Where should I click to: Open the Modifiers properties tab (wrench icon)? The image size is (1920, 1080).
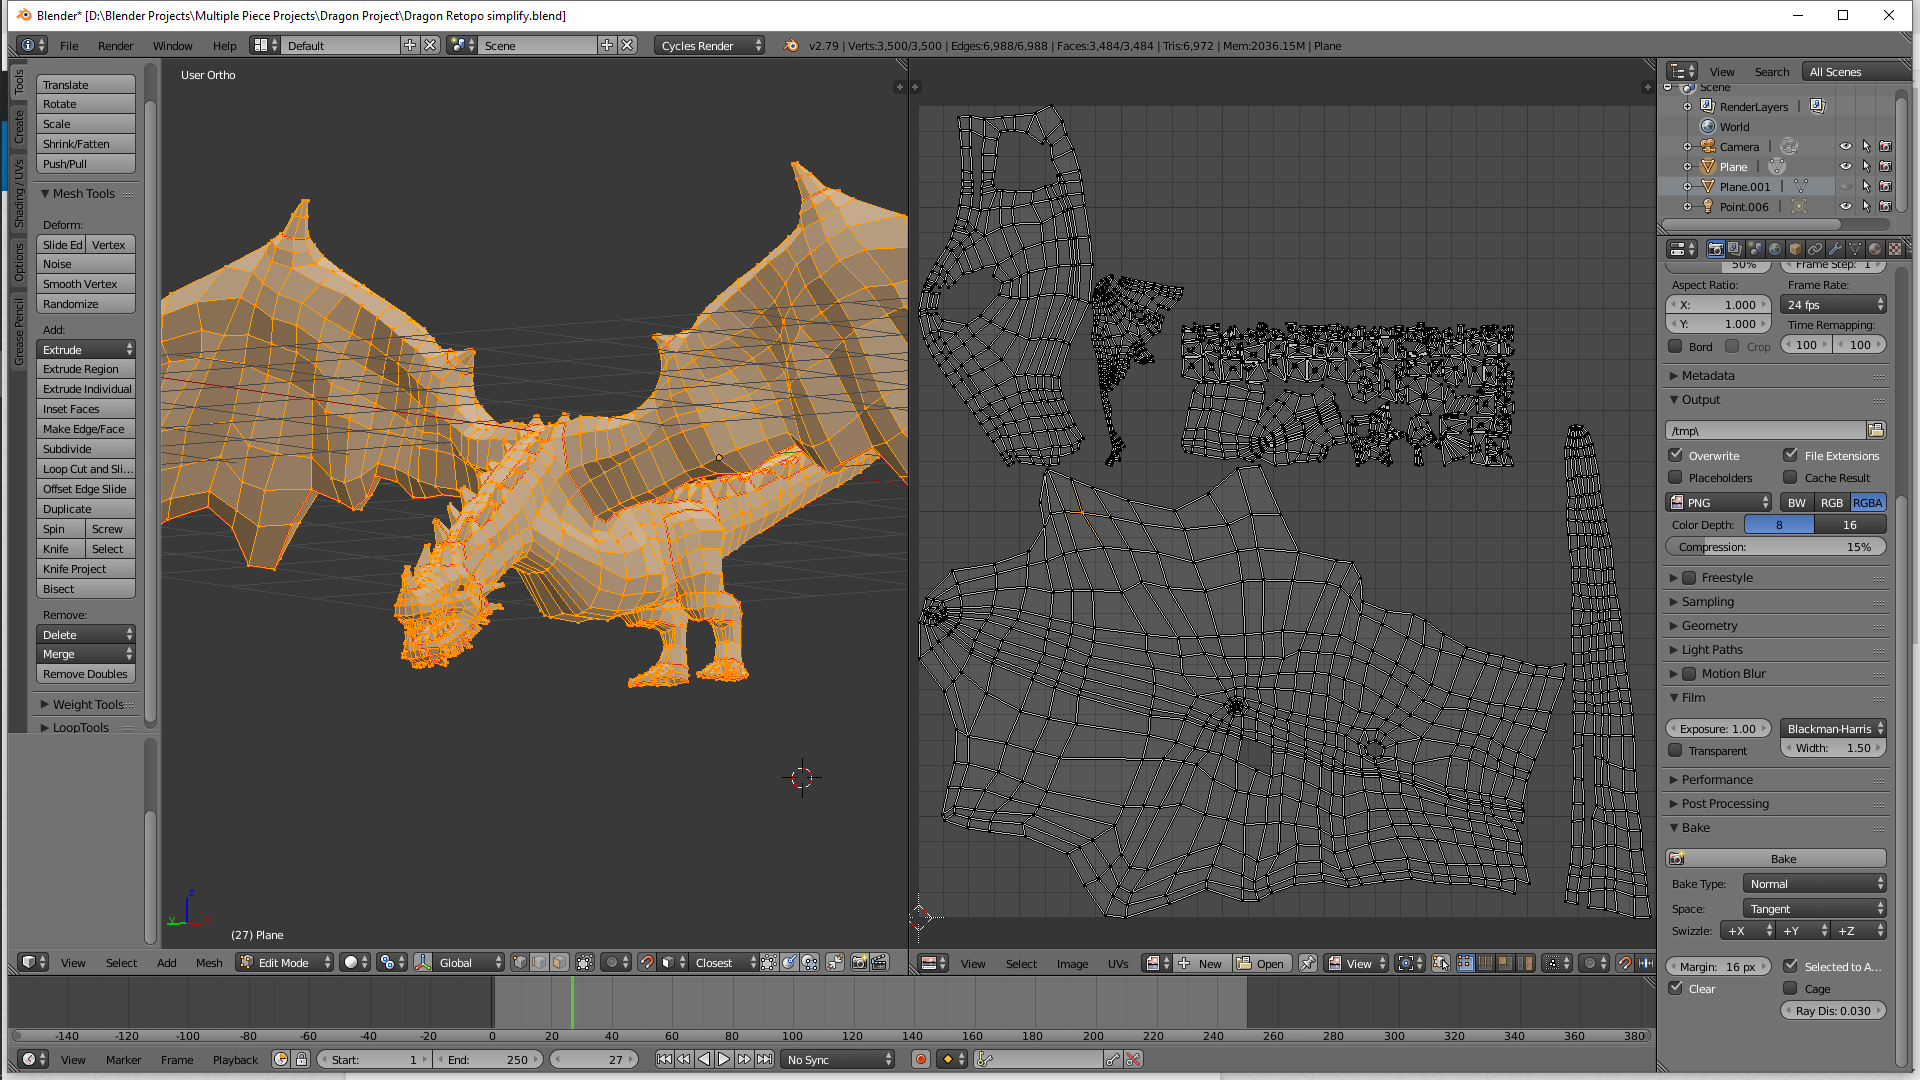click(x=1835, y=249)
